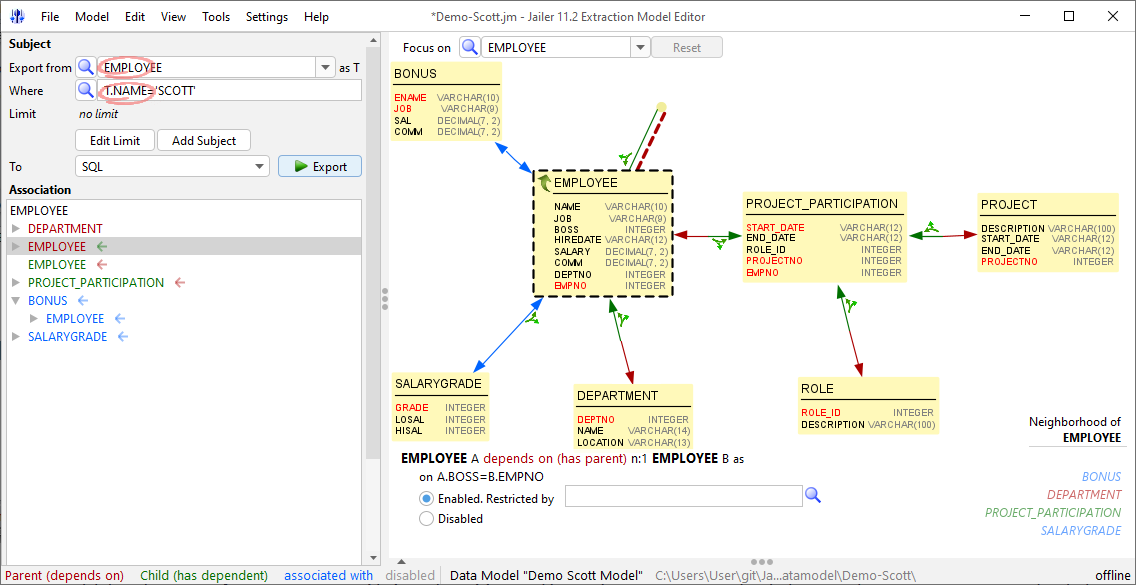Screen dimensions: 1136x585
Task: Click the magnifier beside the Restricted by field
Action: click(x=814, y=495)
